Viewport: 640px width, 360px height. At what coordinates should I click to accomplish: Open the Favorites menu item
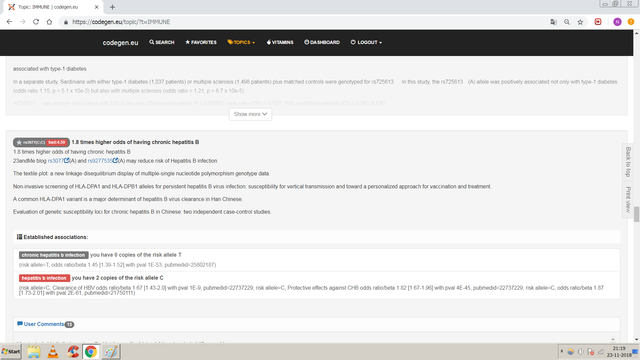201,42
